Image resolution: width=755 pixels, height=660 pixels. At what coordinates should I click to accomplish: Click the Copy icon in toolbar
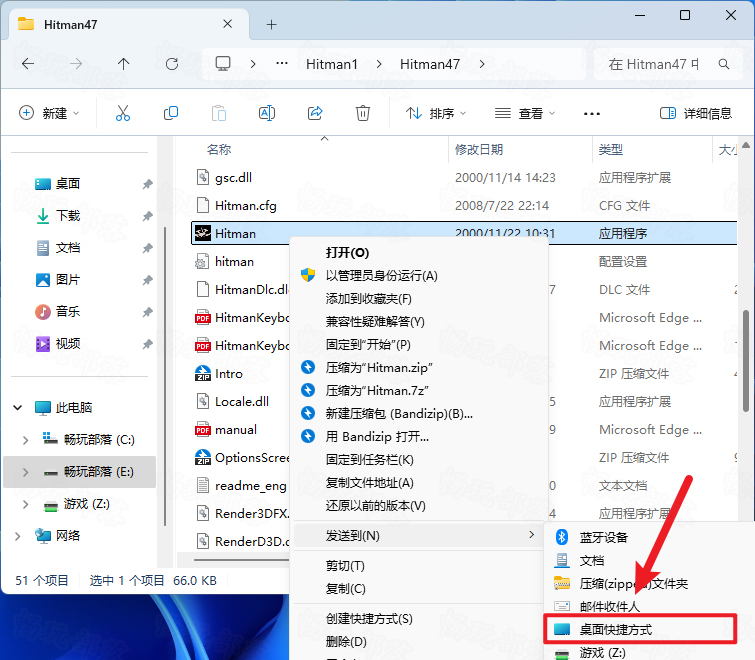tap(170, 114)
